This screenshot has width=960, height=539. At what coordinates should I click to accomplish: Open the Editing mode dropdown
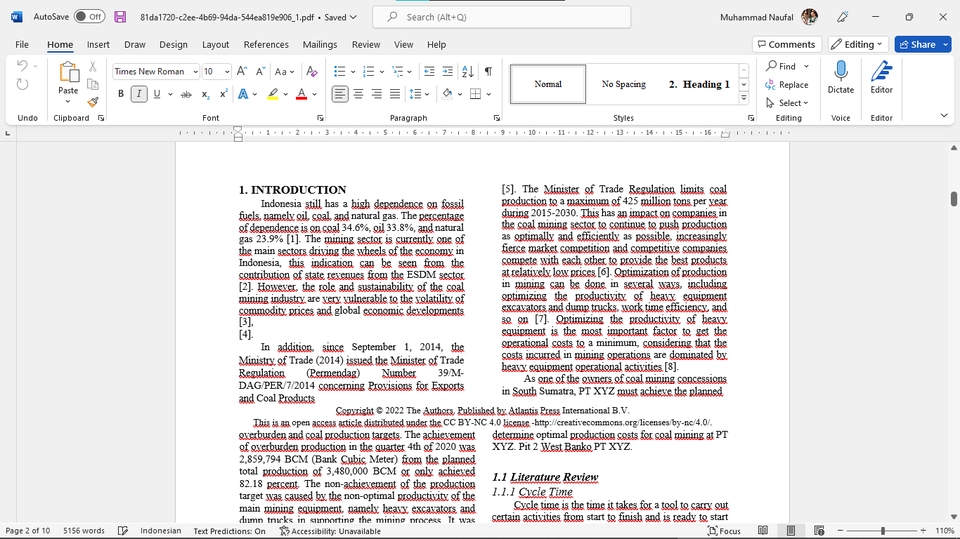pyautogui.click(x=857, y=44)
